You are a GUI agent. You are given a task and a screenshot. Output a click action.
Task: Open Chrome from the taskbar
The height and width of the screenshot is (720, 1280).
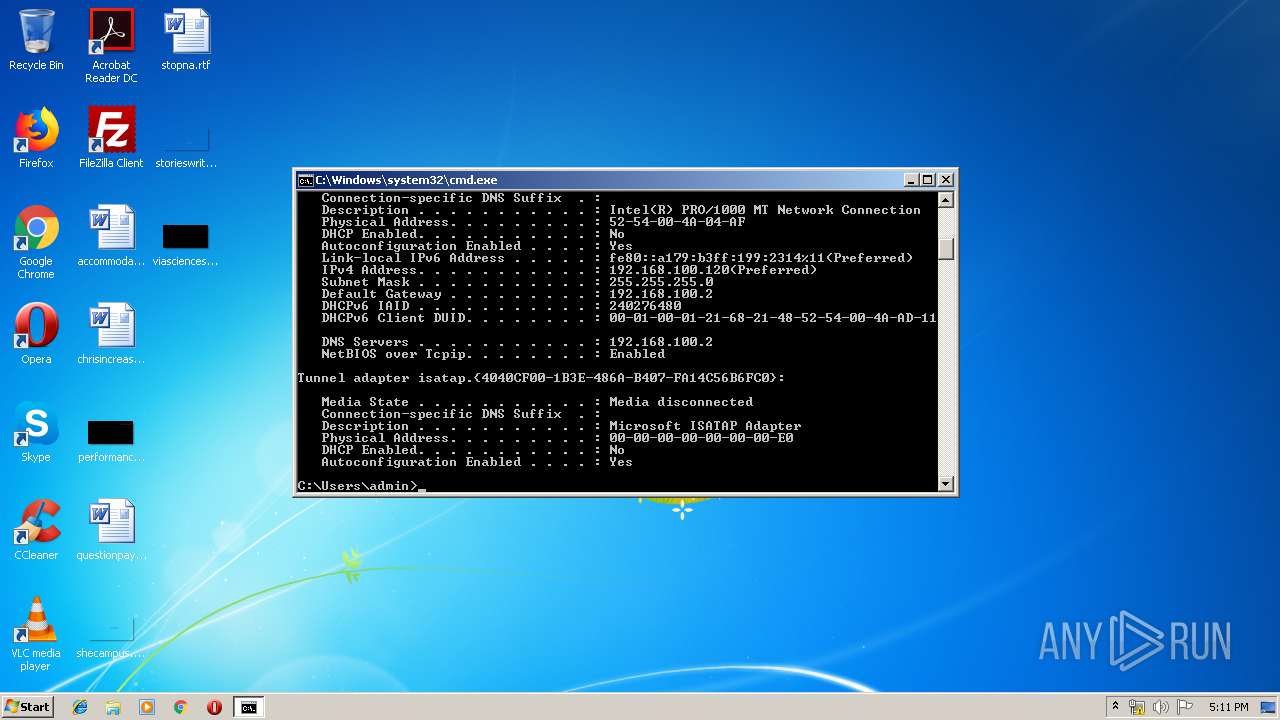[181, 707]
